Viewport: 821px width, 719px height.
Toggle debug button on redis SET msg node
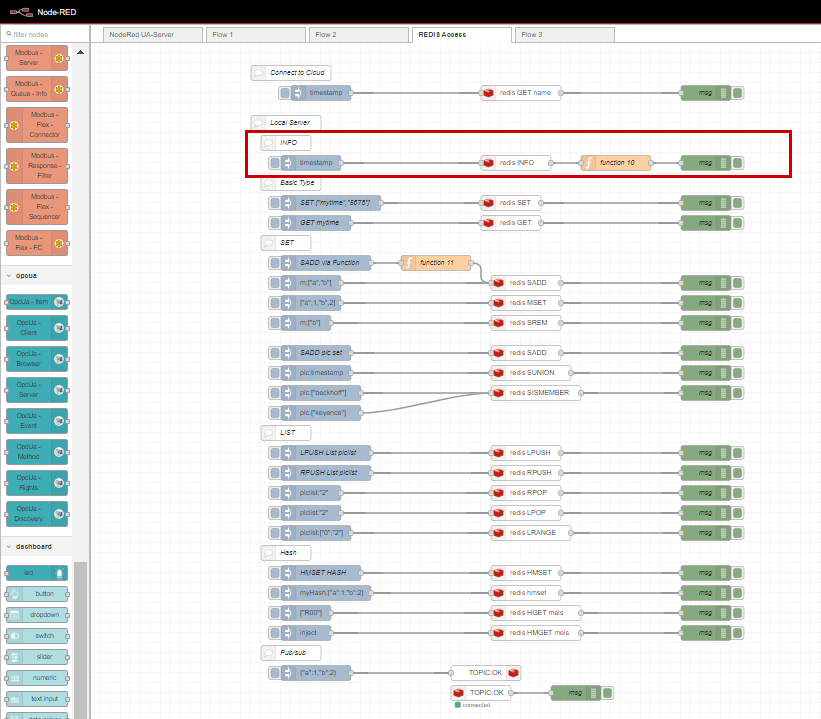tap(737, 203)
